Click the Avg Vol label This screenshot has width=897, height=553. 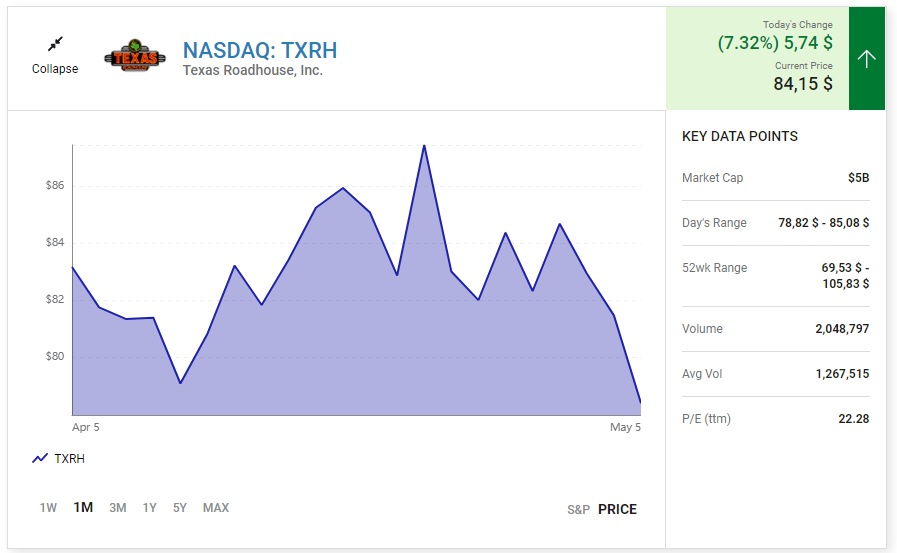click(x=702, y=374)
